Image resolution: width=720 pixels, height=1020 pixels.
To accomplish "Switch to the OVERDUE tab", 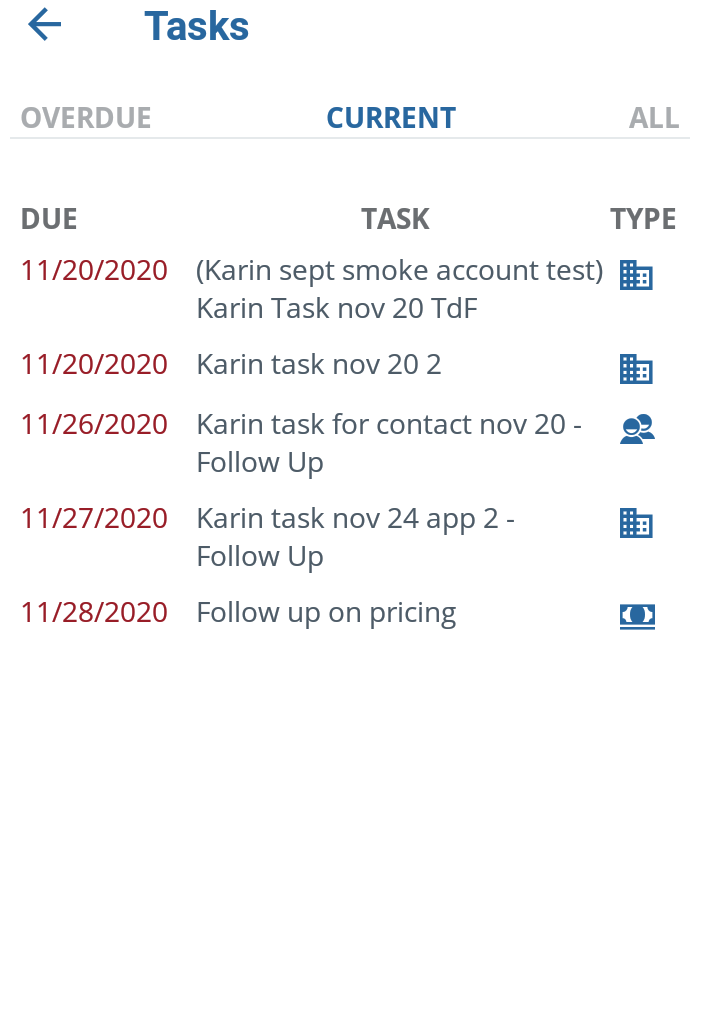I will coord(86,118).
